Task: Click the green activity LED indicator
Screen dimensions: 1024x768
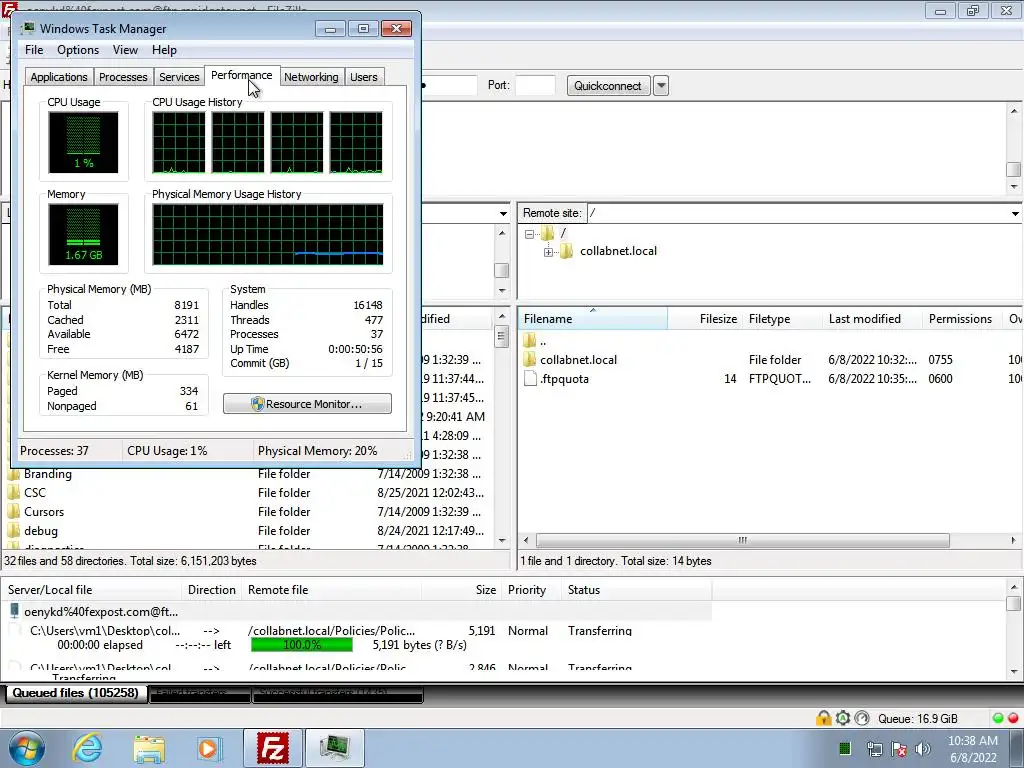Action: (x=998, y=718)
